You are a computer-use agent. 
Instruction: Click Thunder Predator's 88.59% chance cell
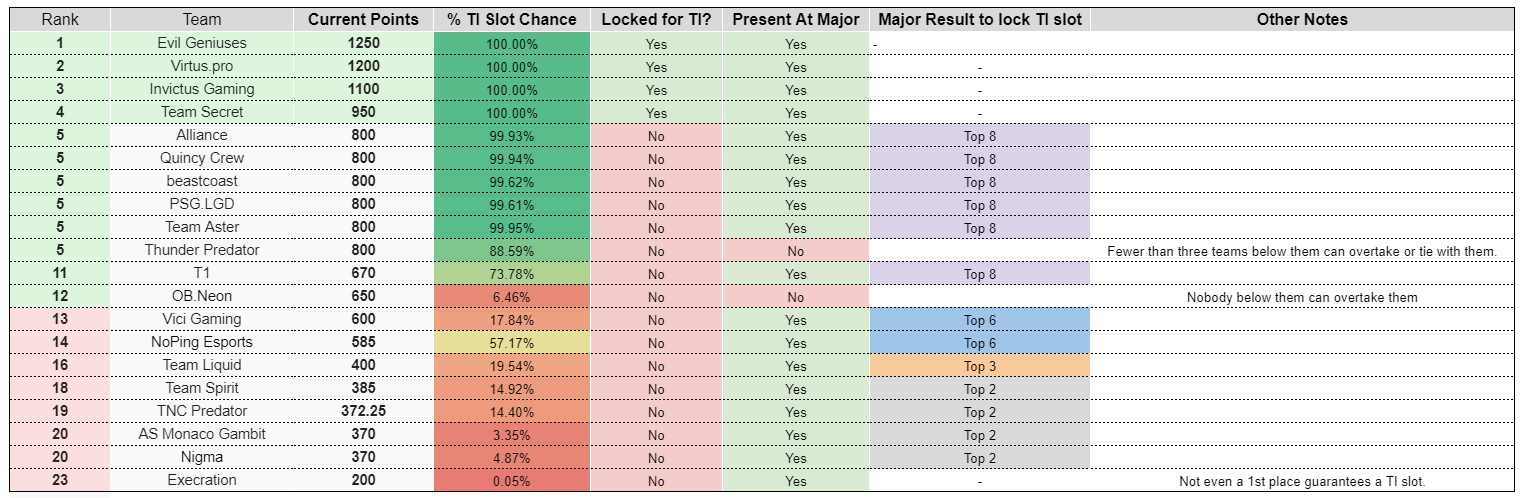point(512,250)
